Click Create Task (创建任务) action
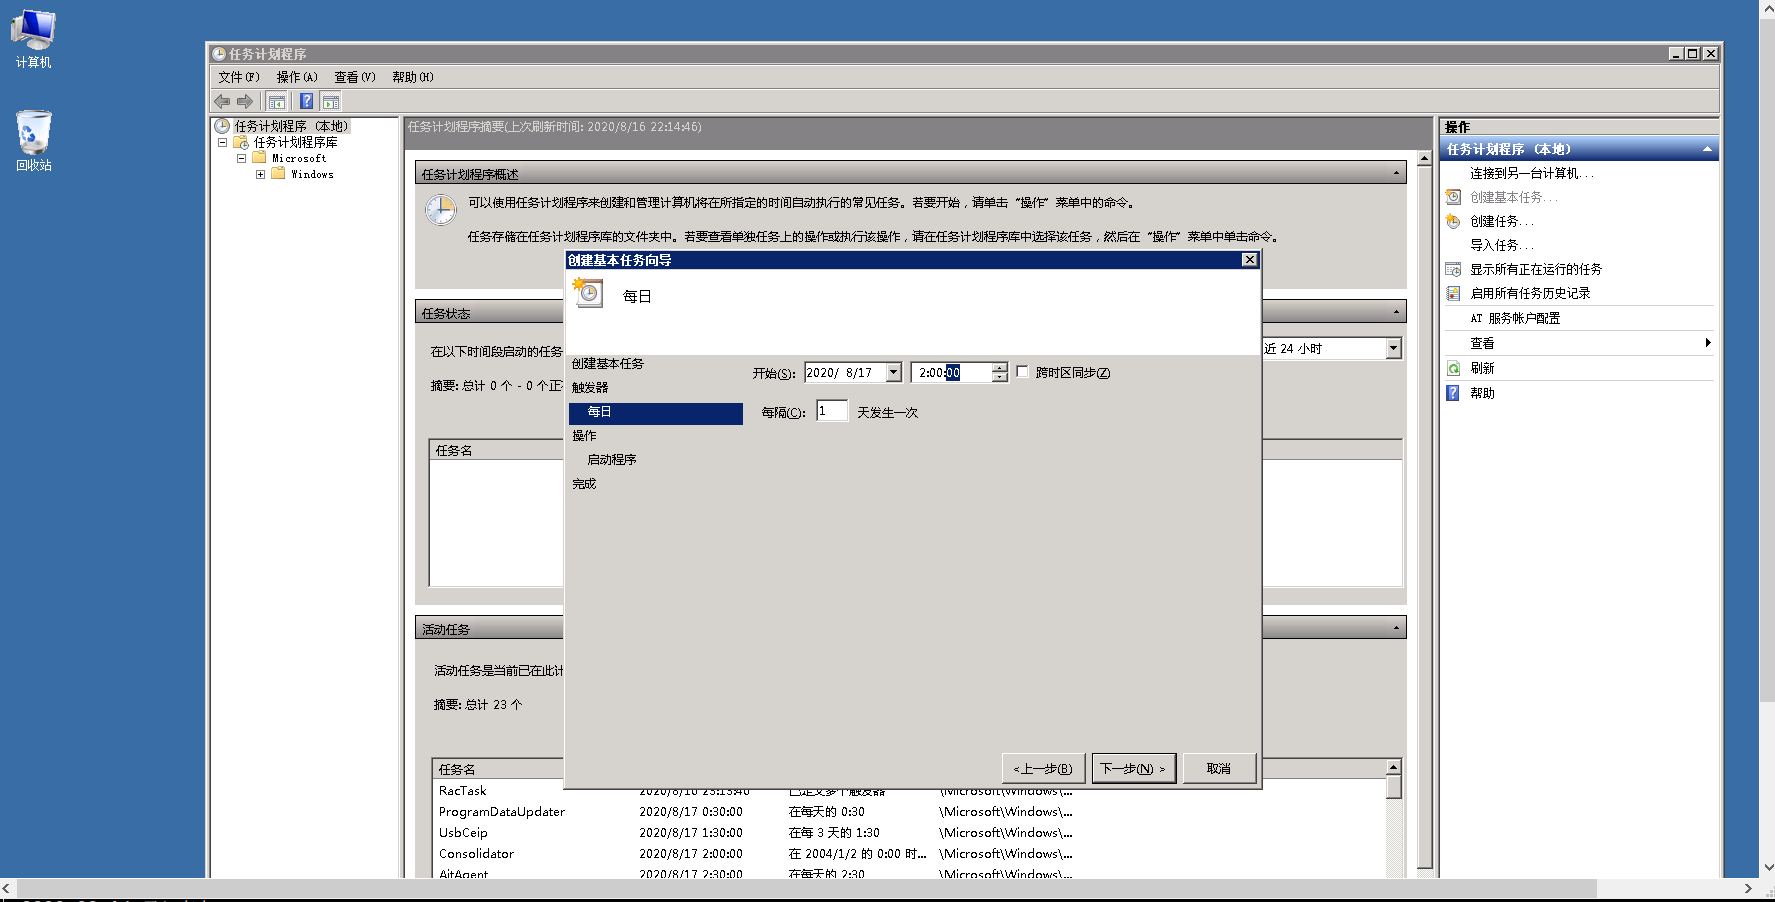This screenshot has width=1775, height=902. [1501, 221]
